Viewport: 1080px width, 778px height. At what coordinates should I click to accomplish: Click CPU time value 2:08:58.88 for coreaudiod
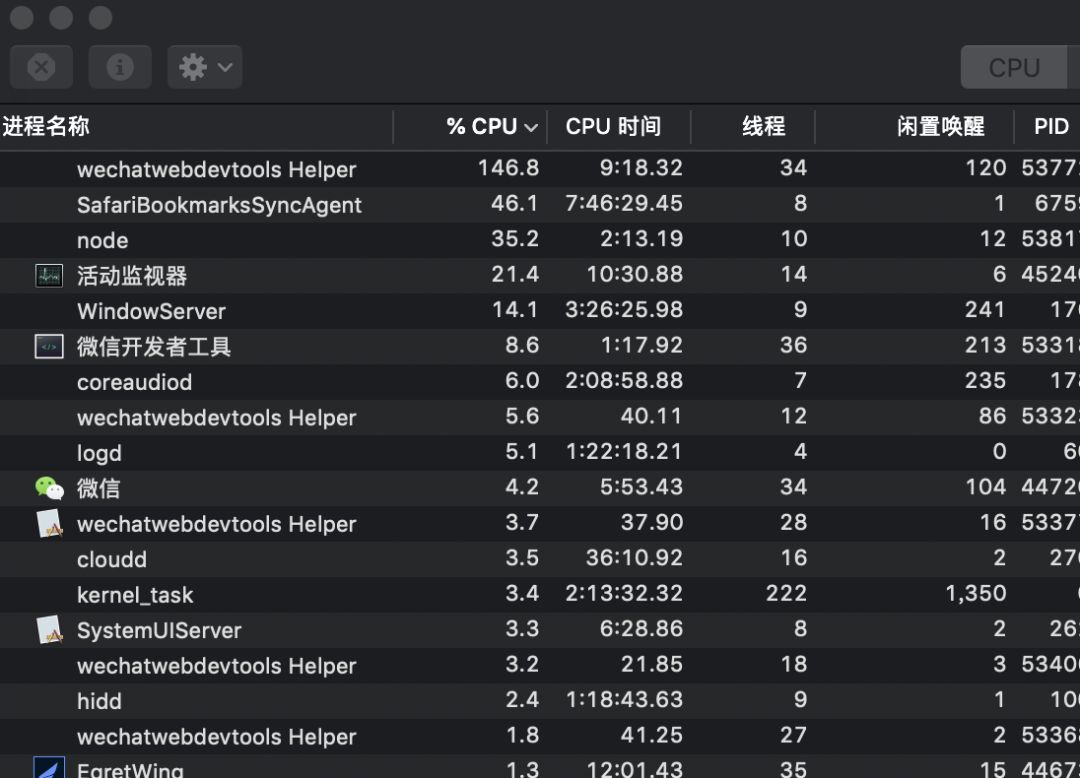[623, 381]
